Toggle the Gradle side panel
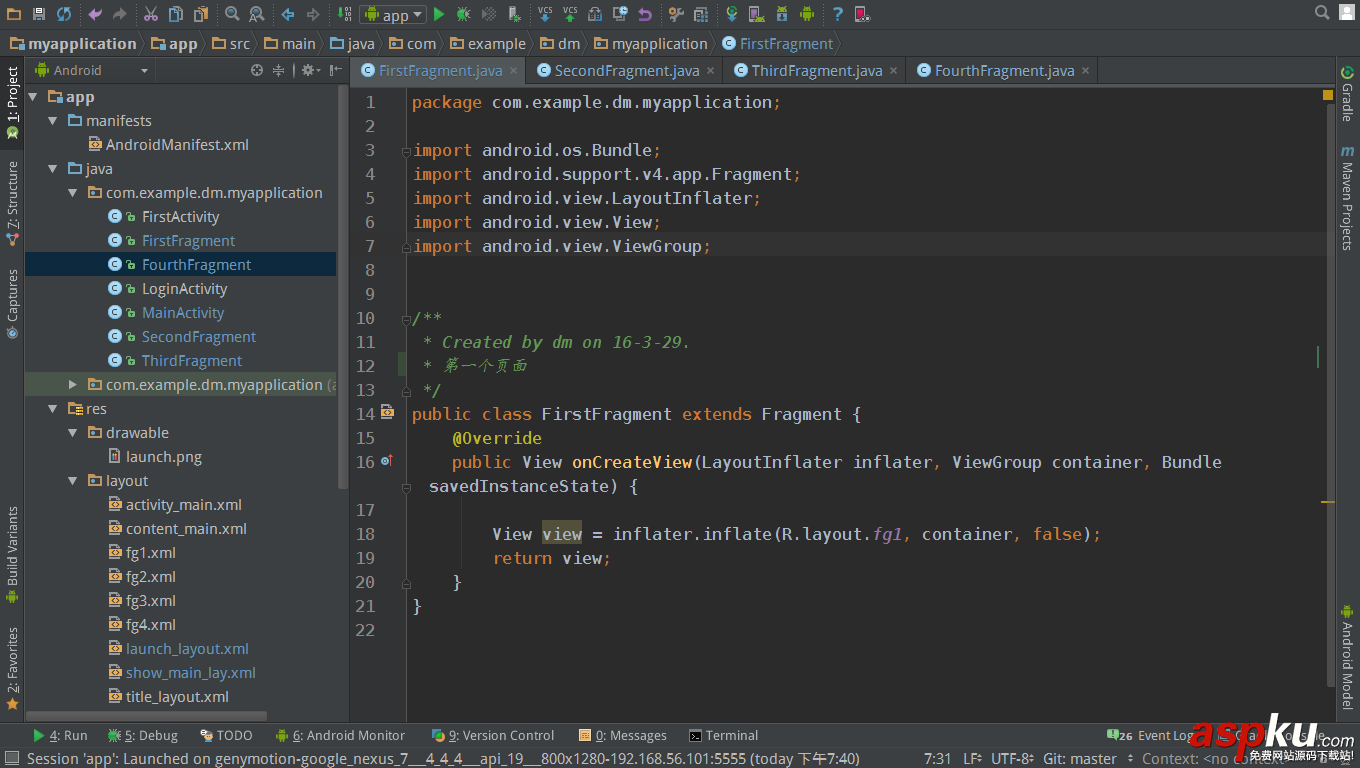The width and height of the screenshot is (1360, 768). point(1347,93)
